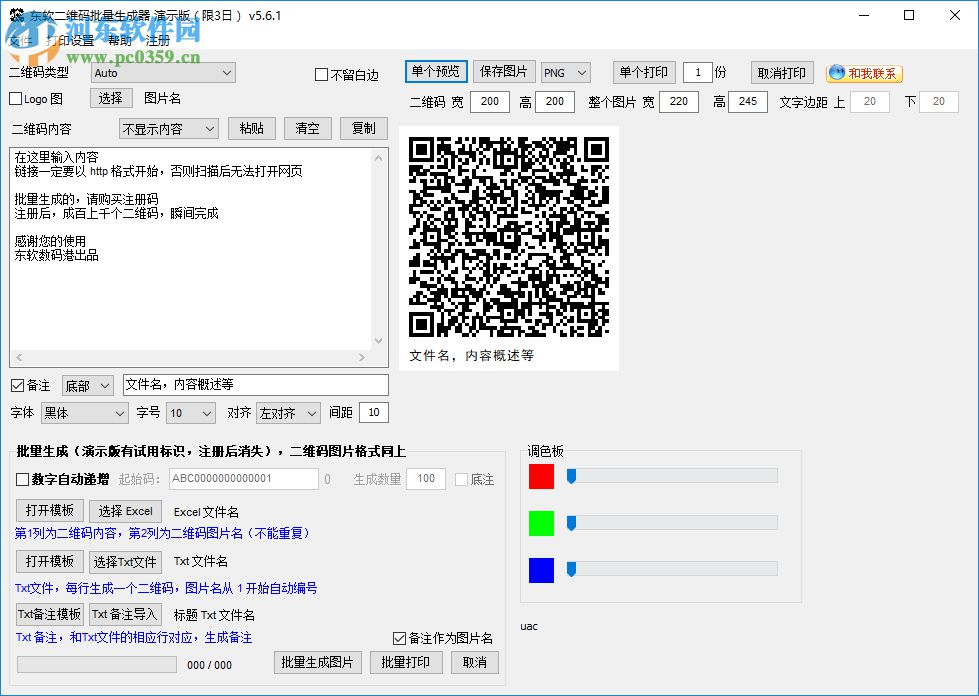979x696 pixels.
Task: Disable the 备注作为图片名 checkbox
Action: (398, 638)
